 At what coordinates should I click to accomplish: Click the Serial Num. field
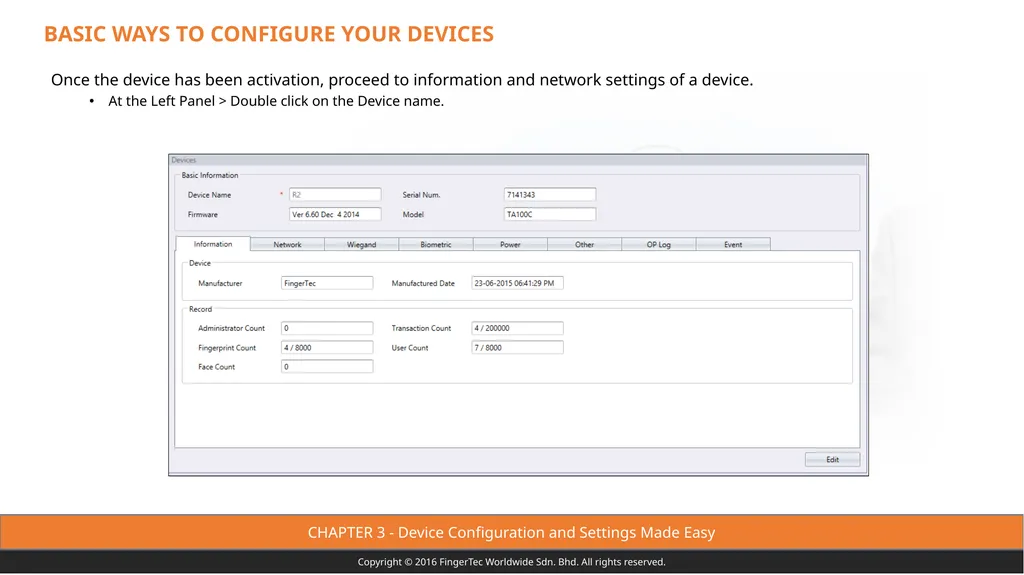point(550,195)
